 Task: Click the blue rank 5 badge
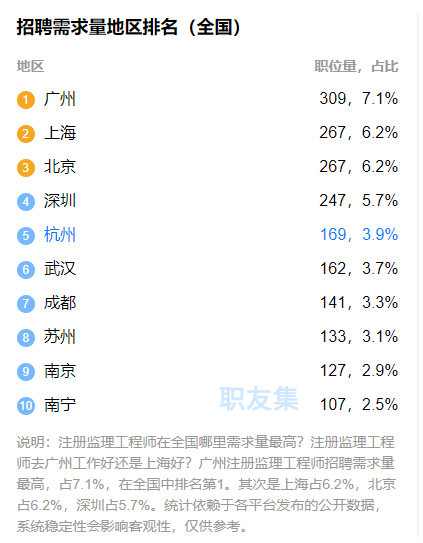coord(26,235)
